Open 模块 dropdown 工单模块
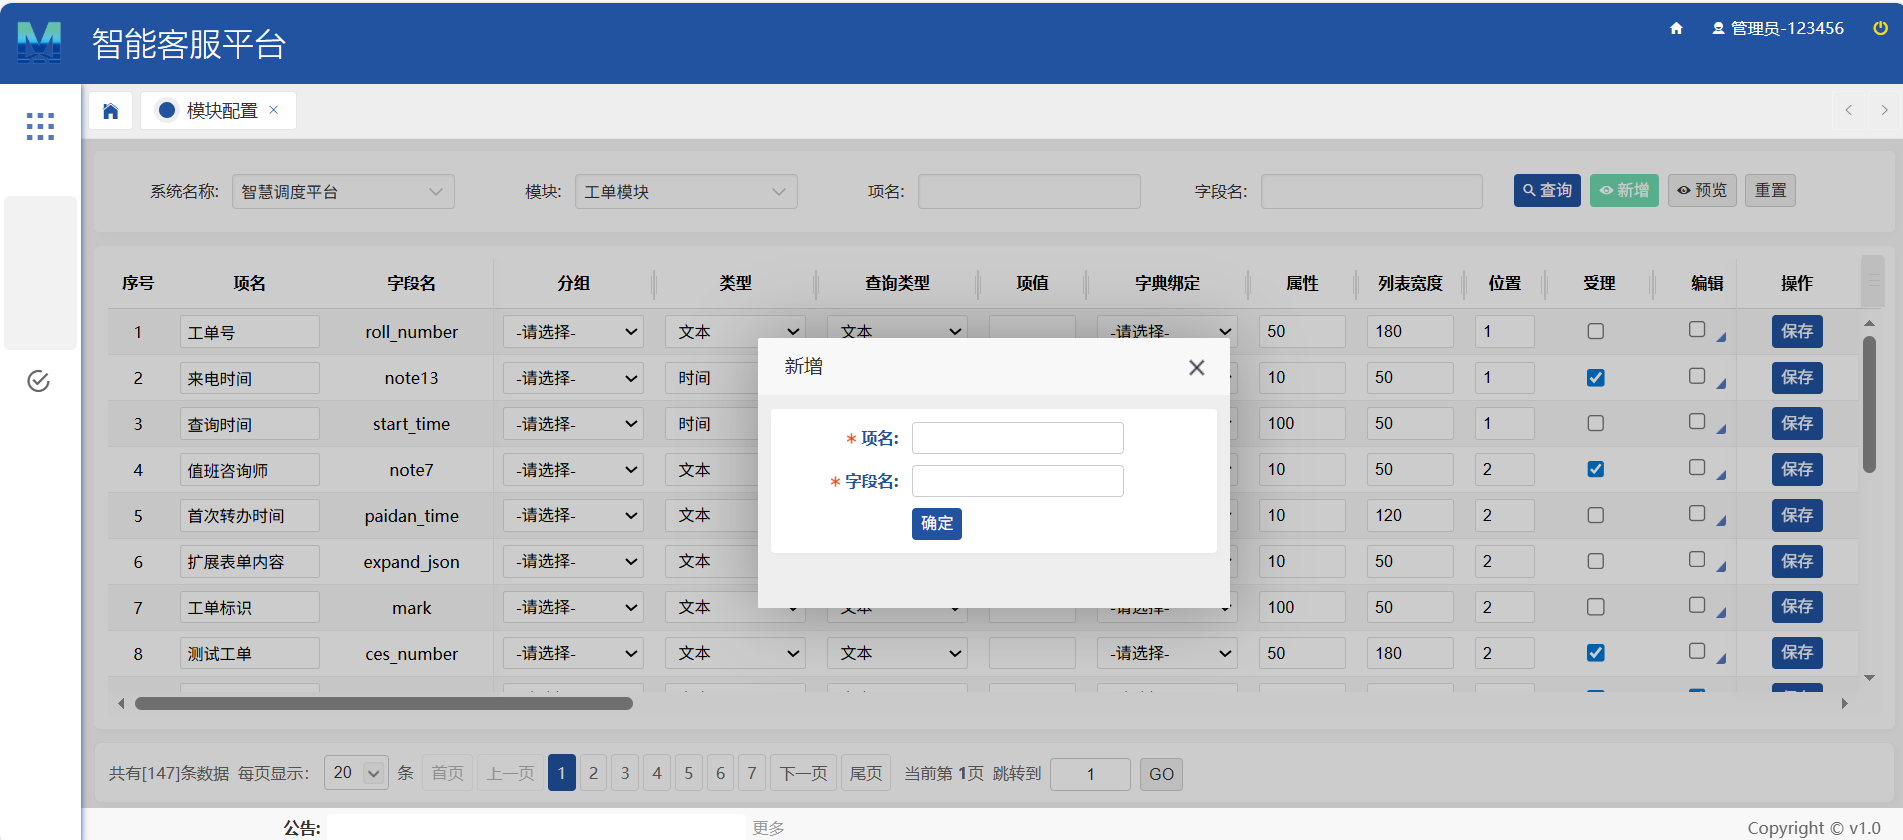Image resolution: width=1903 pixels, height=840 pixels. point(686,191)
